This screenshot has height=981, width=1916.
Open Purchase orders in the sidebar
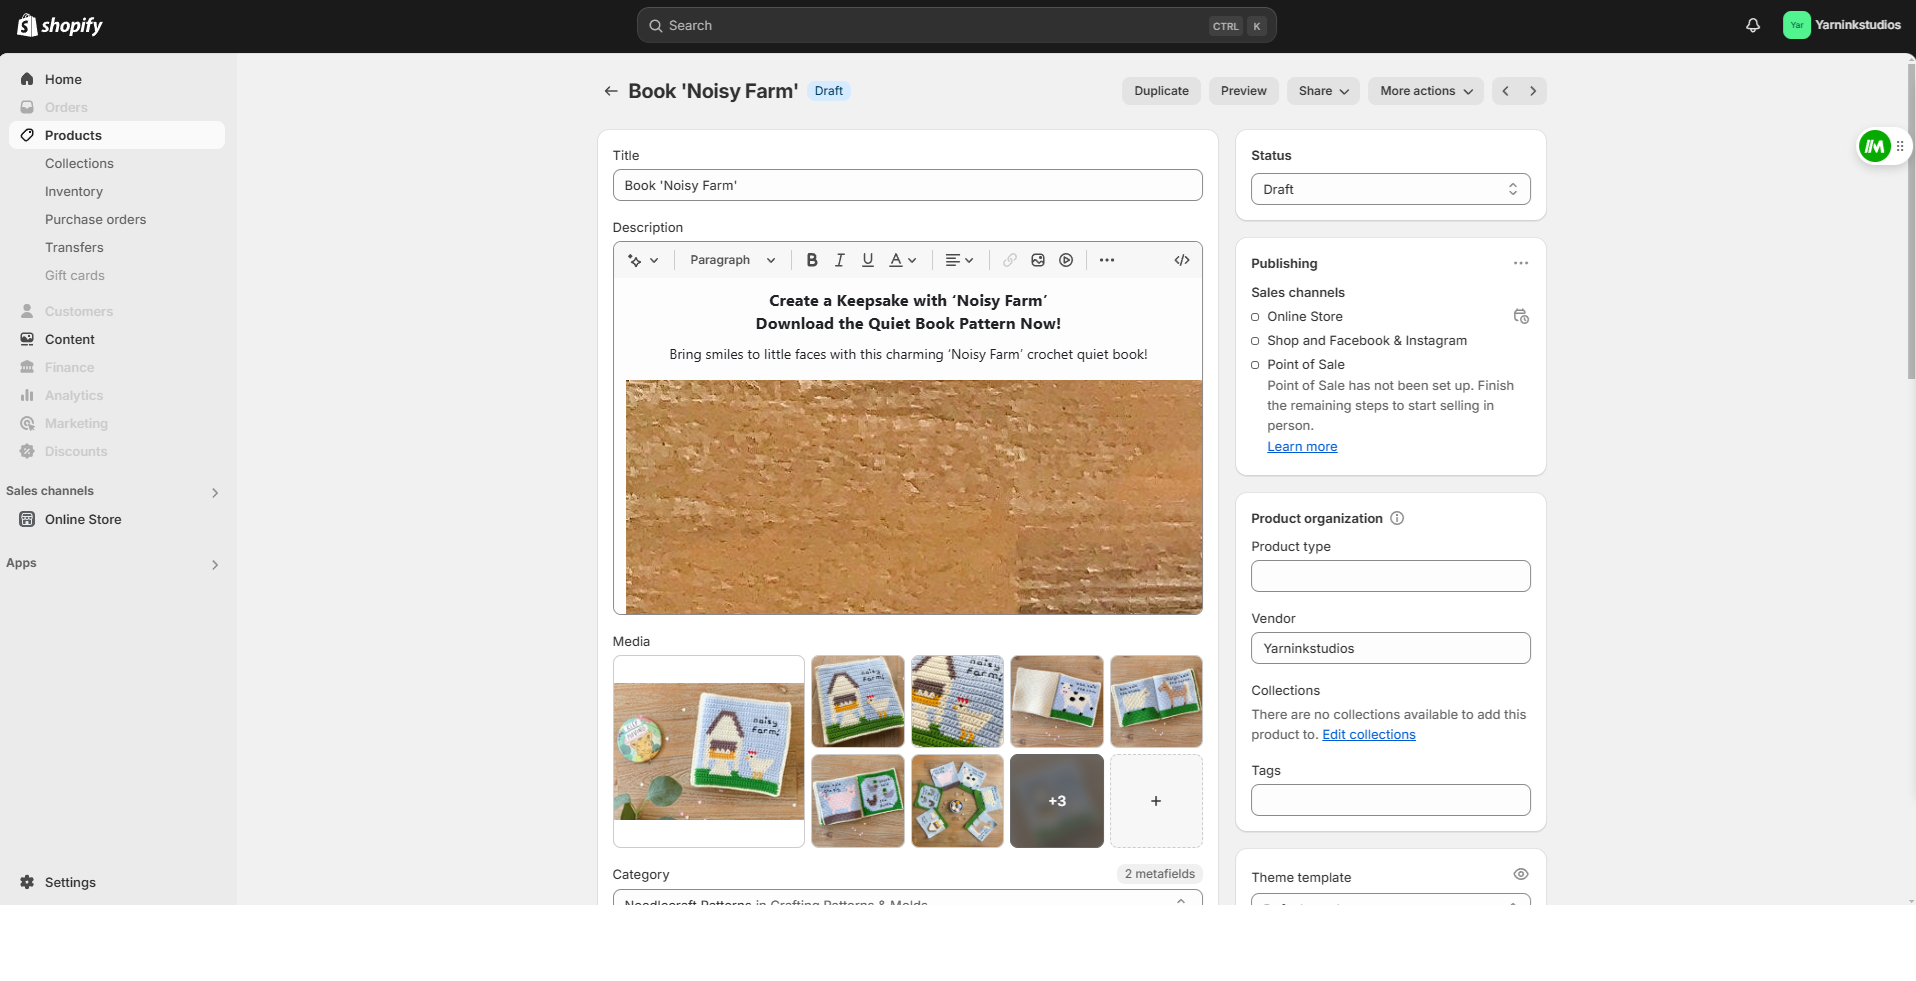95,219
